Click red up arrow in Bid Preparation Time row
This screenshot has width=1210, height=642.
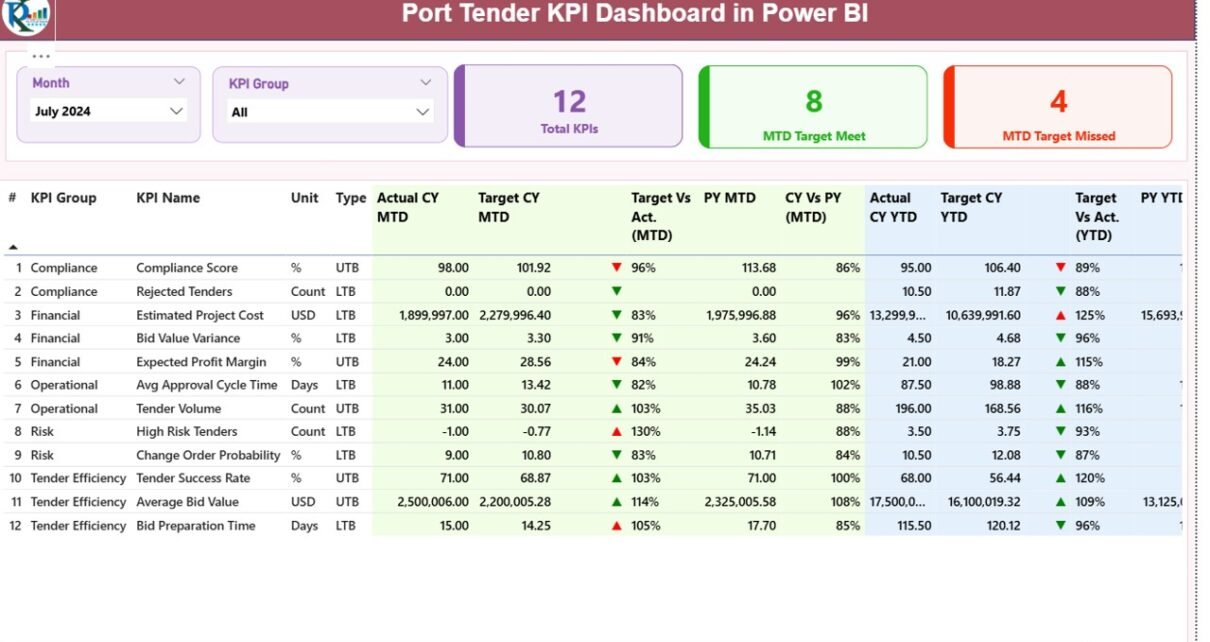[x=616, y=526]
